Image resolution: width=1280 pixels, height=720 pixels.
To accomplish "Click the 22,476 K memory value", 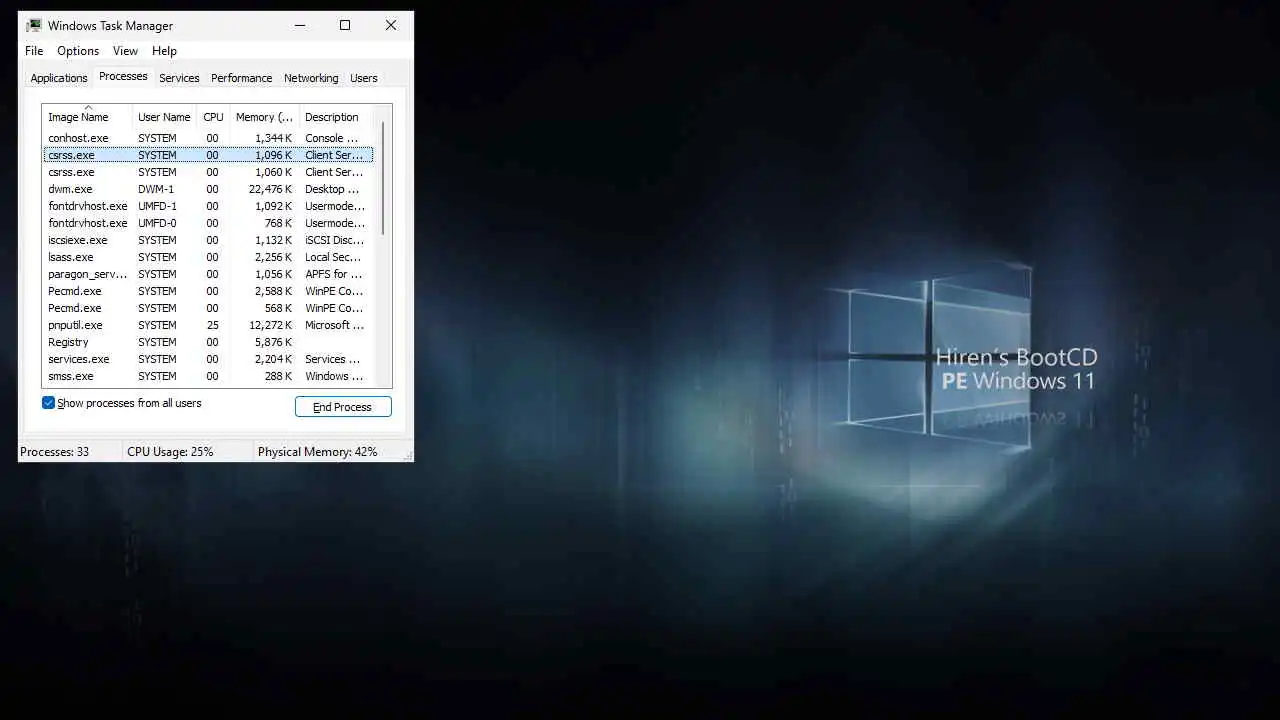I will pos(270,189).
